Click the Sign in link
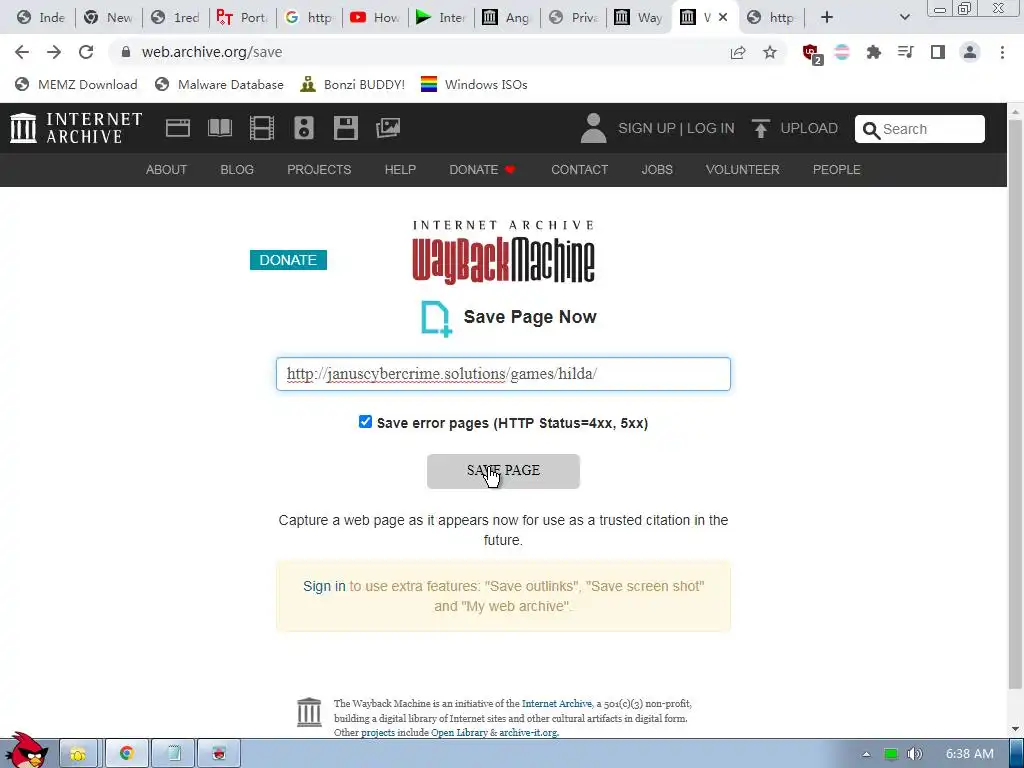 tap(324, 586)
